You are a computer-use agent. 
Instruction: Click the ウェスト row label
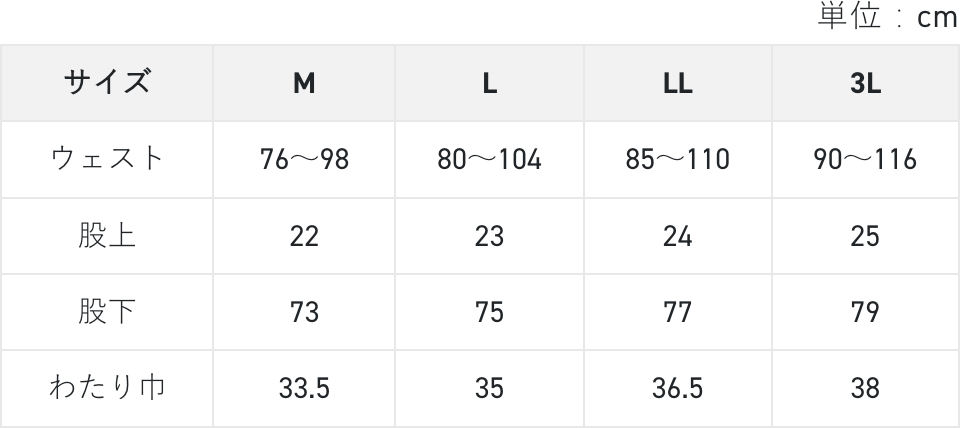(x=107, y=159)
